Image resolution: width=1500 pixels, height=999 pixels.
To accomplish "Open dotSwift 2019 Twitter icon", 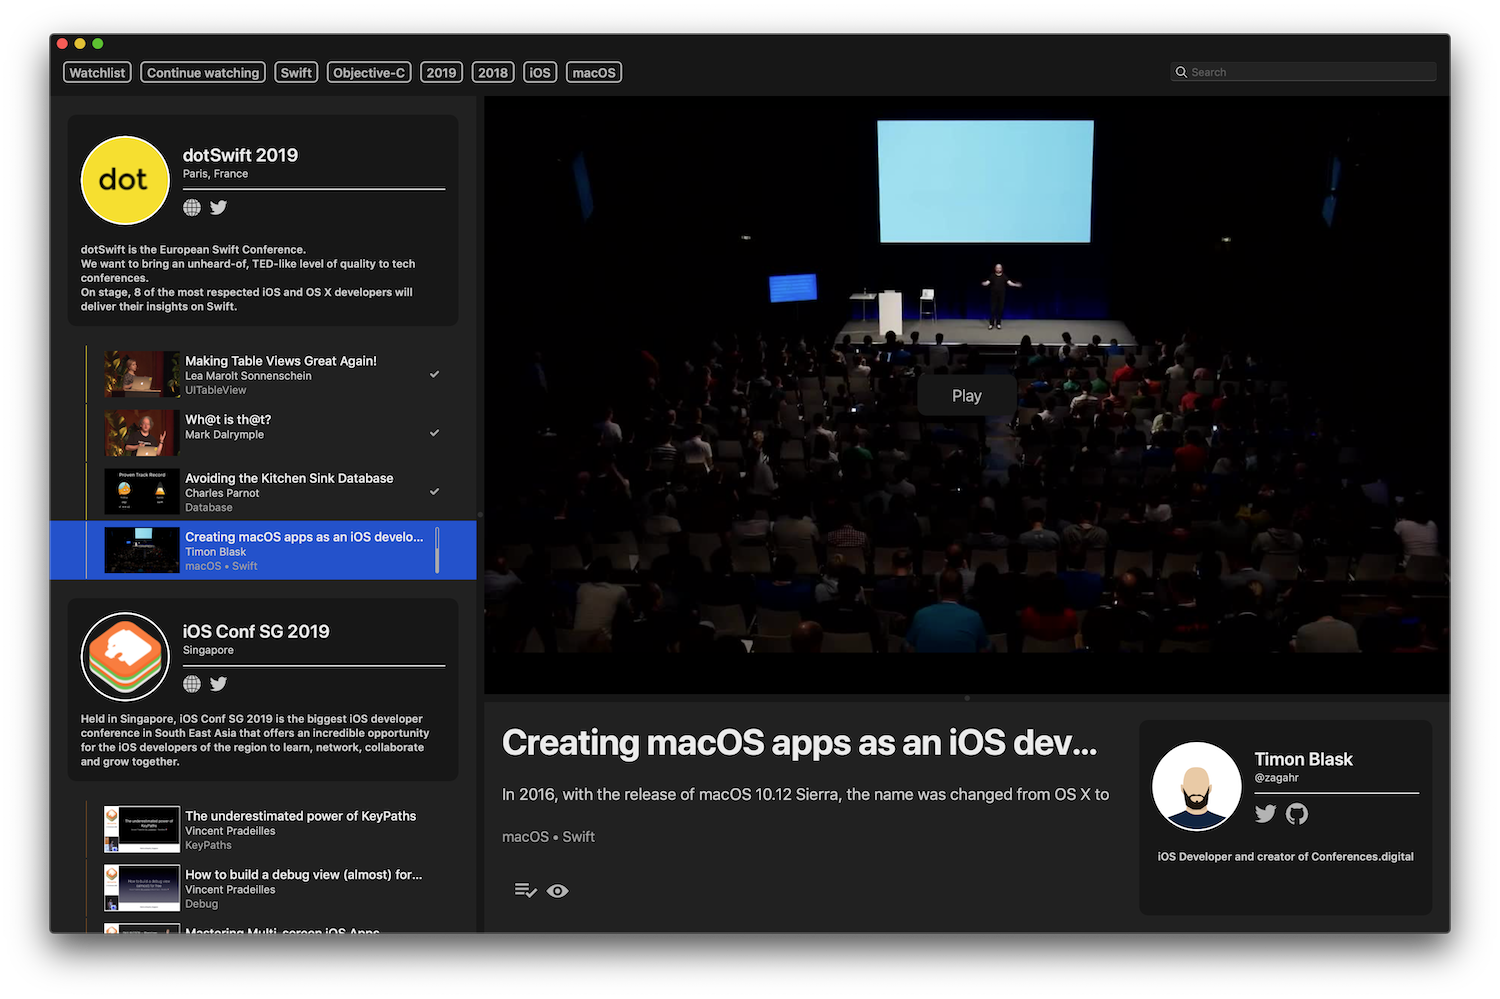I will (x=218, y=207).
